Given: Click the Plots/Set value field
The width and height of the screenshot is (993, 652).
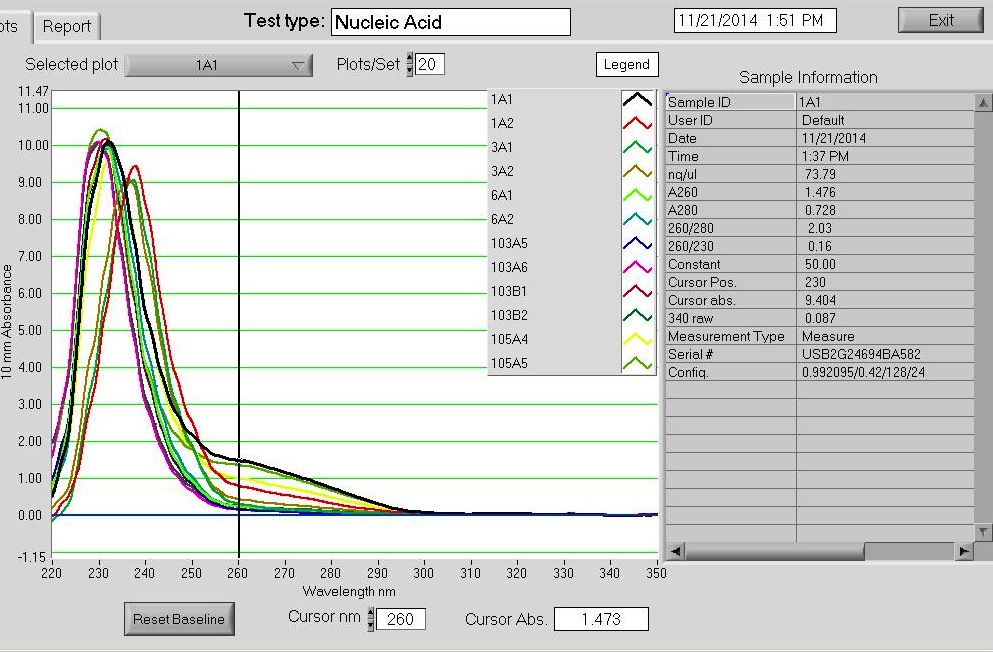Looking at the screenshot, I should (430, 65).
